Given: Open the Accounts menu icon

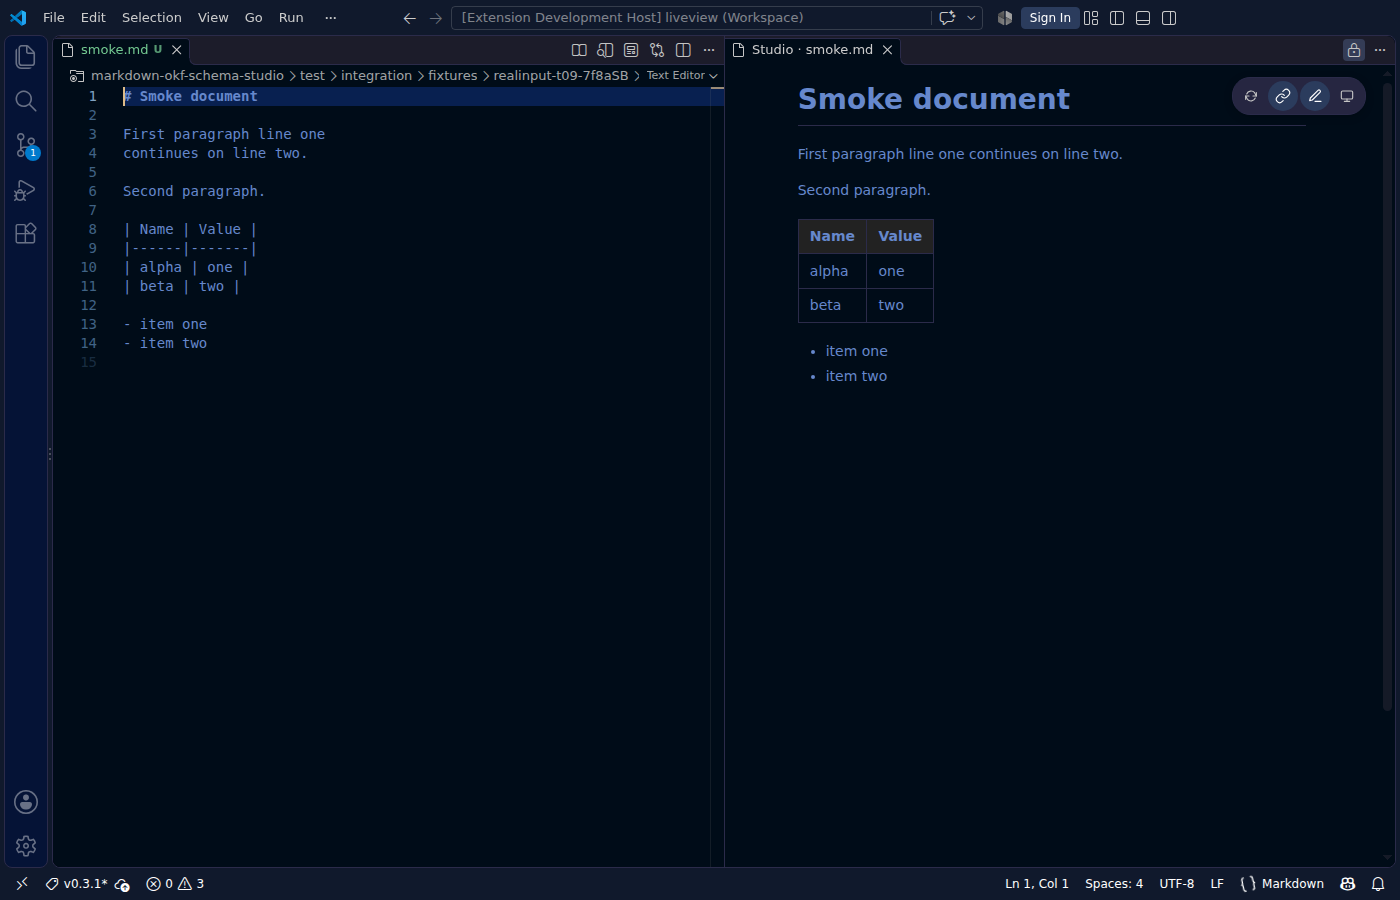Looking at the screenshot, I should pyautogui.click(x=26, y=802).
